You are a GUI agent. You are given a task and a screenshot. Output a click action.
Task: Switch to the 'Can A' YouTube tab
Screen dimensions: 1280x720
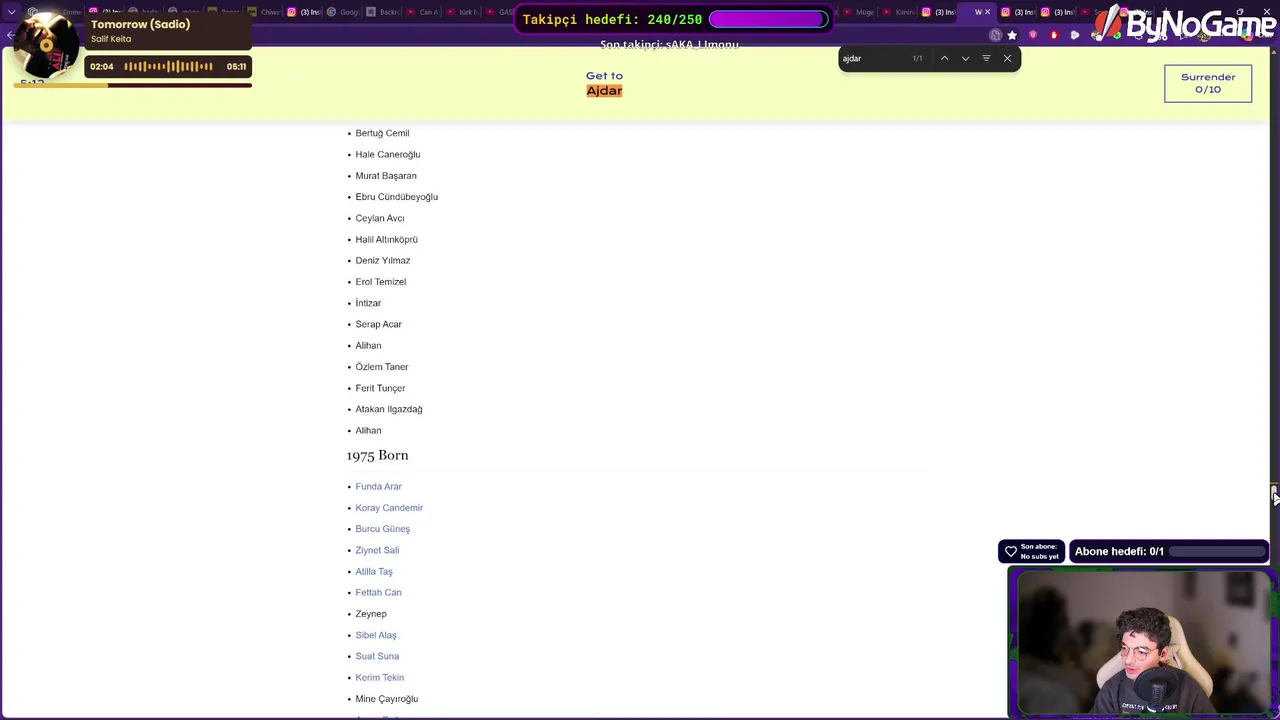coord(423,12)
